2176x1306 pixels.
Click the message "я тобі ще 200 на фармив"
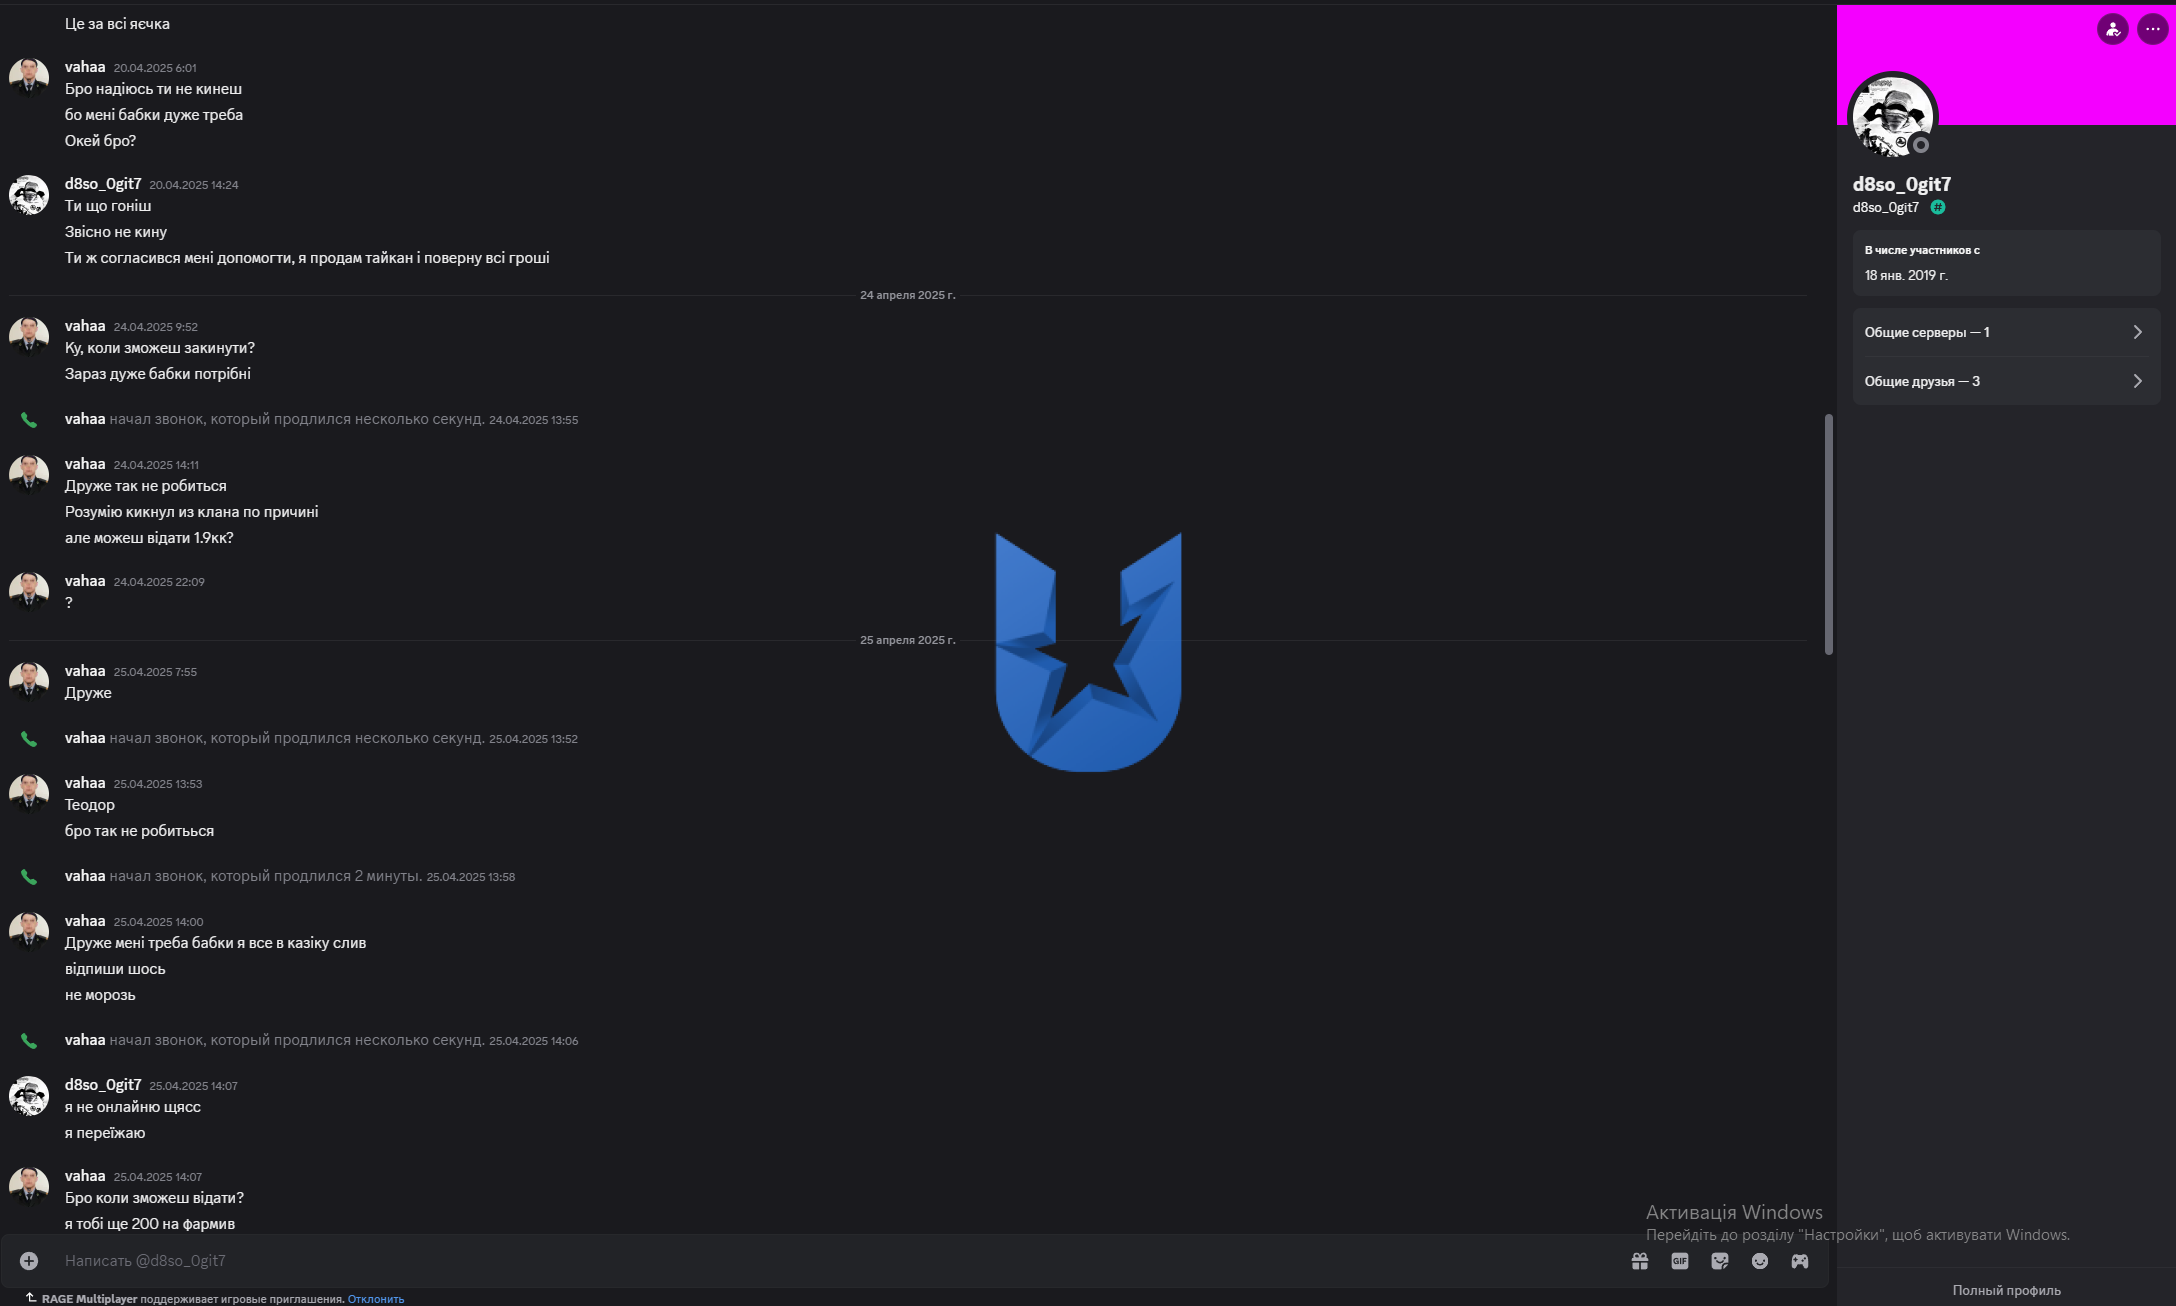[150, 1224]
